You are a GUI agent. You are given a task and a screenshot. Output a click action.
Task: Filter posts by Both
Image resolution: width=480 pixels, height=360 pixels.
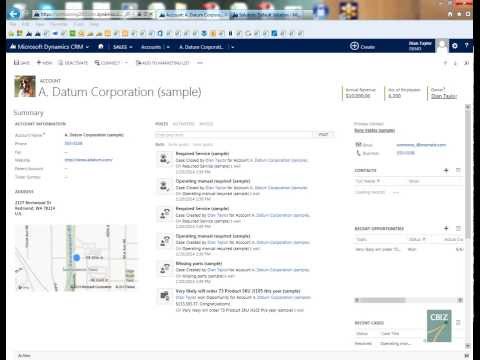(x=160, y=144)
